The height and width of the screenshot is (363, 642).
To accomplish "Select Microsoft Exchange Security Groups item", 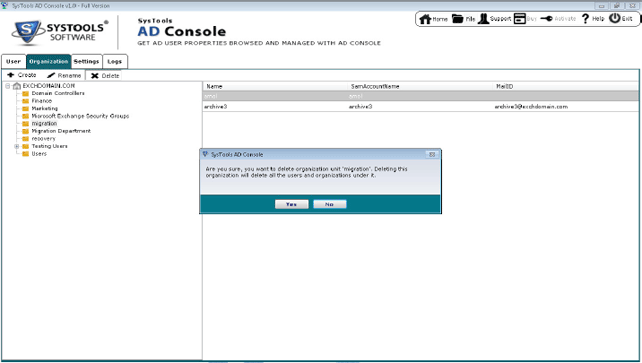I will [x=80, y=116].
